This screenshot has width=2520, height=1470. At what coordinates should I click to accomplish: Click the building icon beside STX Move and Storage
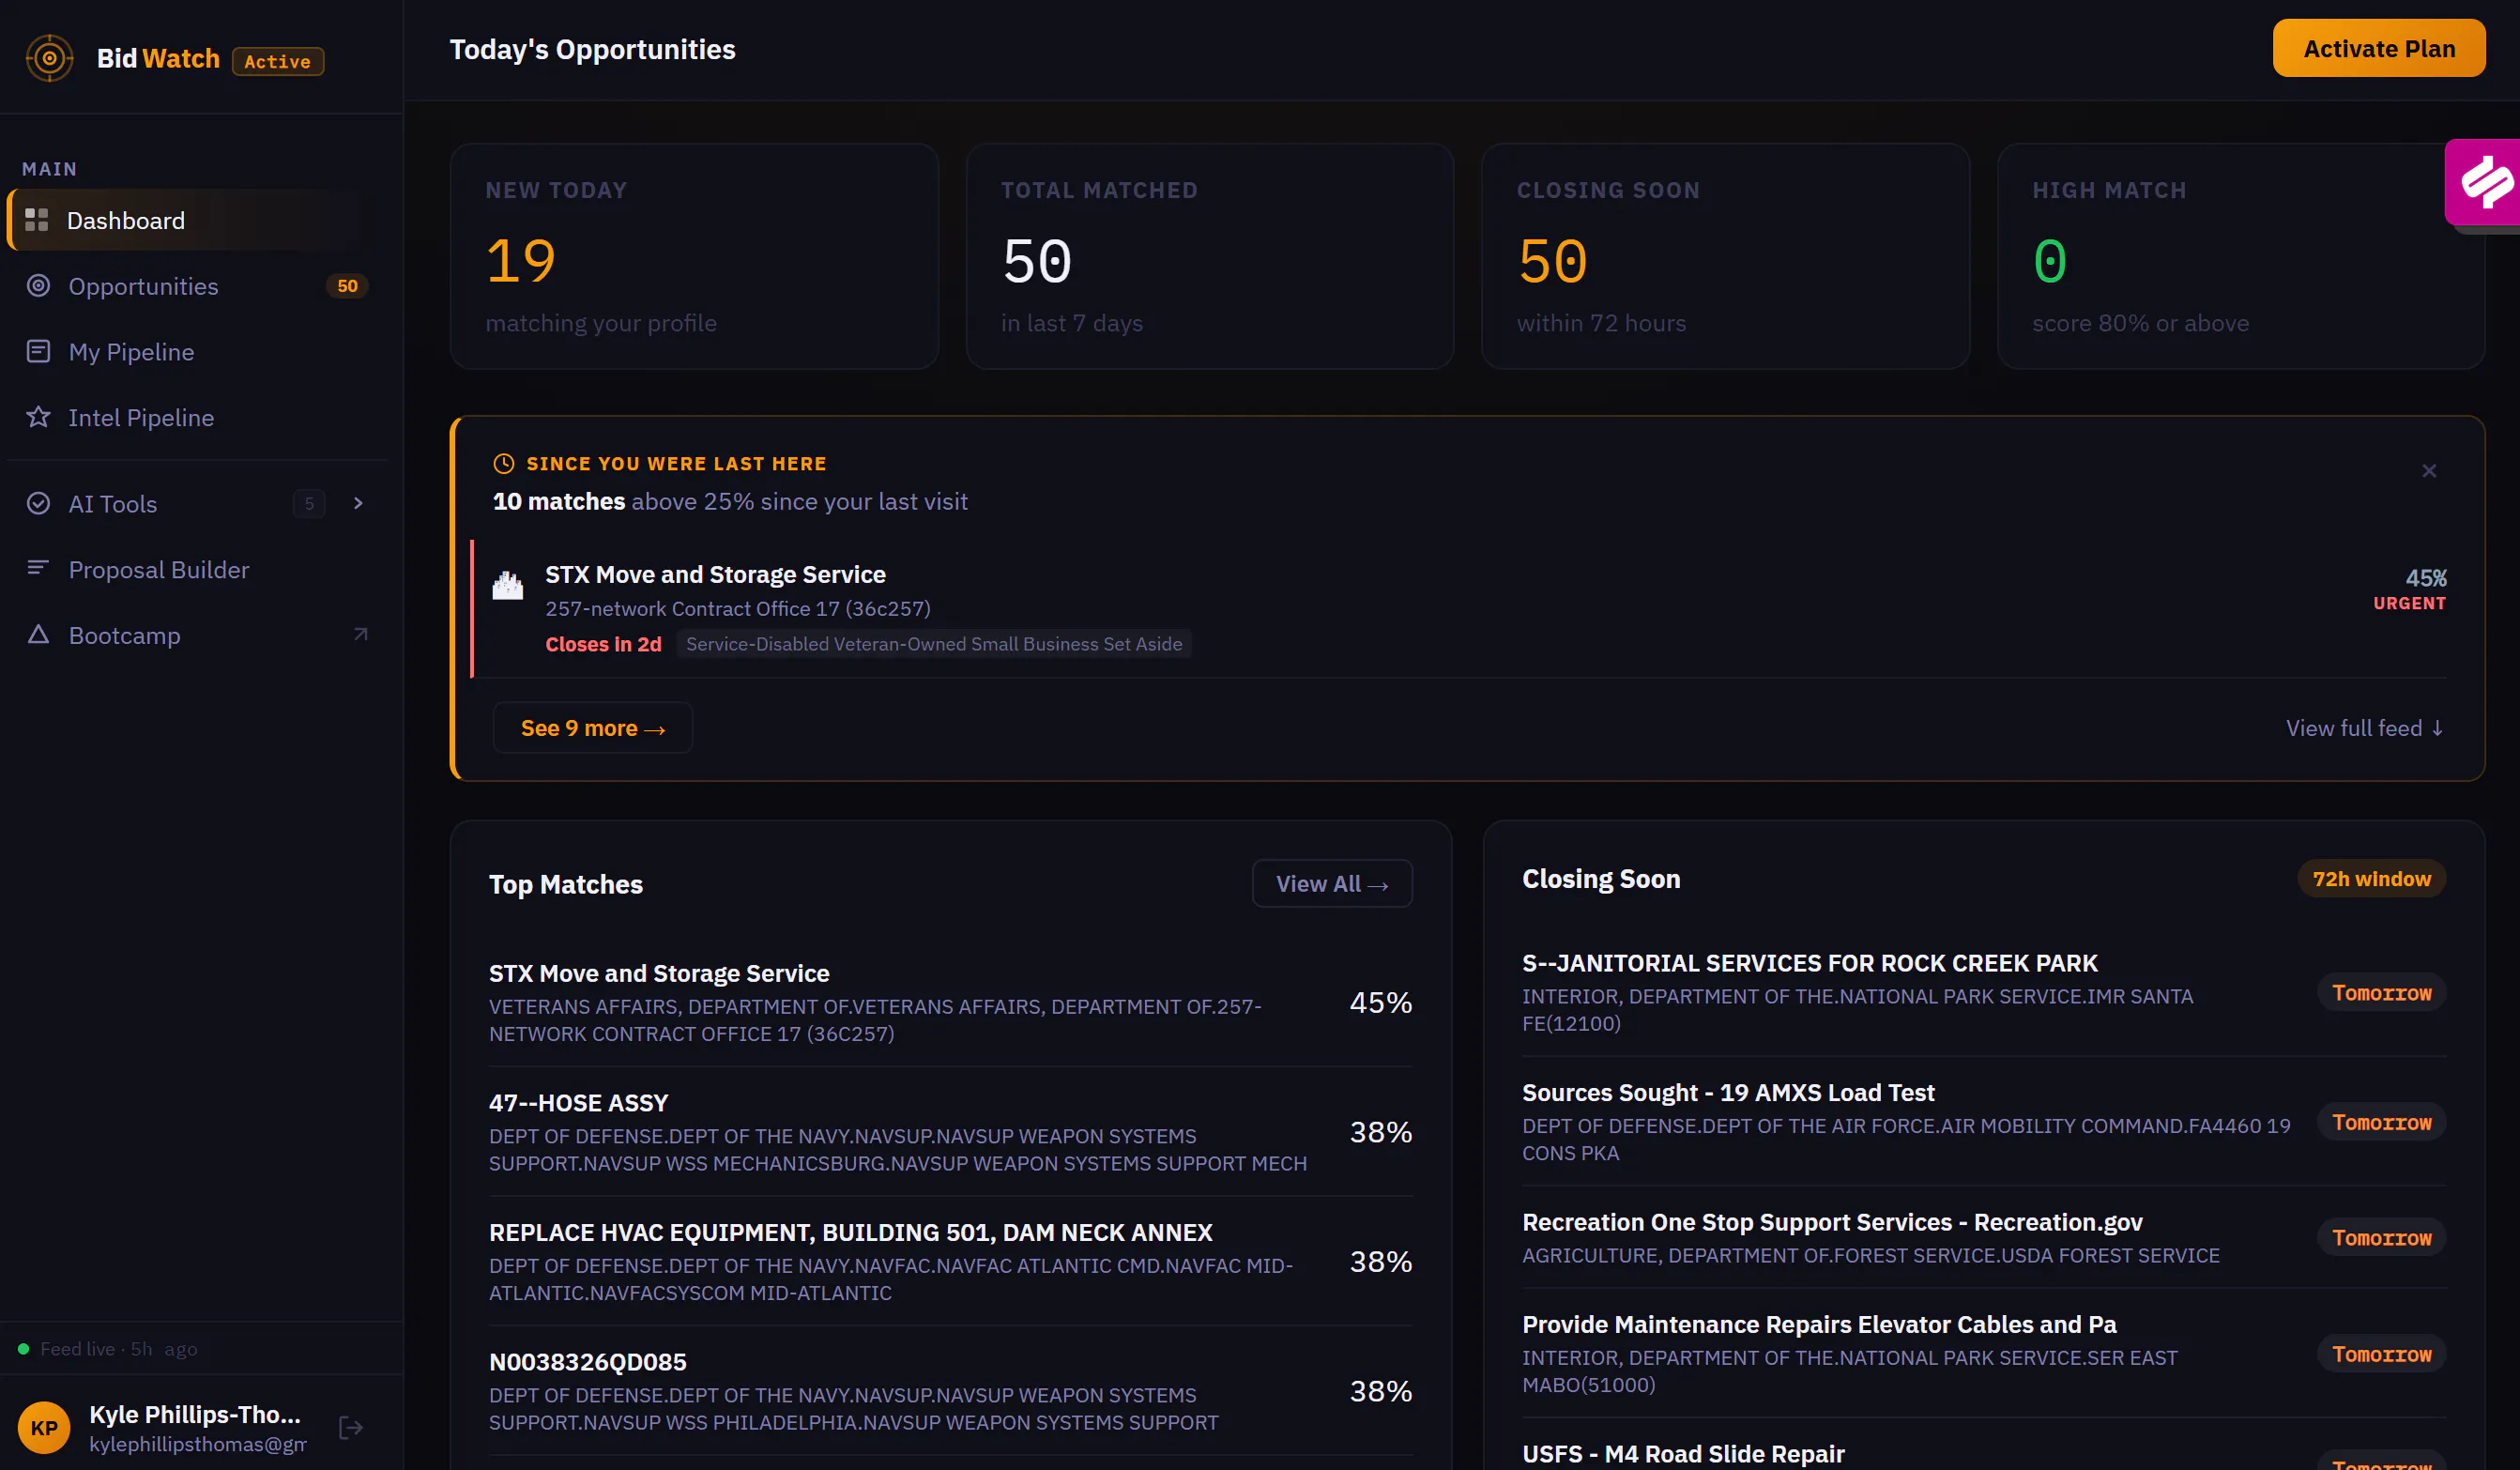tap(508, 584)
